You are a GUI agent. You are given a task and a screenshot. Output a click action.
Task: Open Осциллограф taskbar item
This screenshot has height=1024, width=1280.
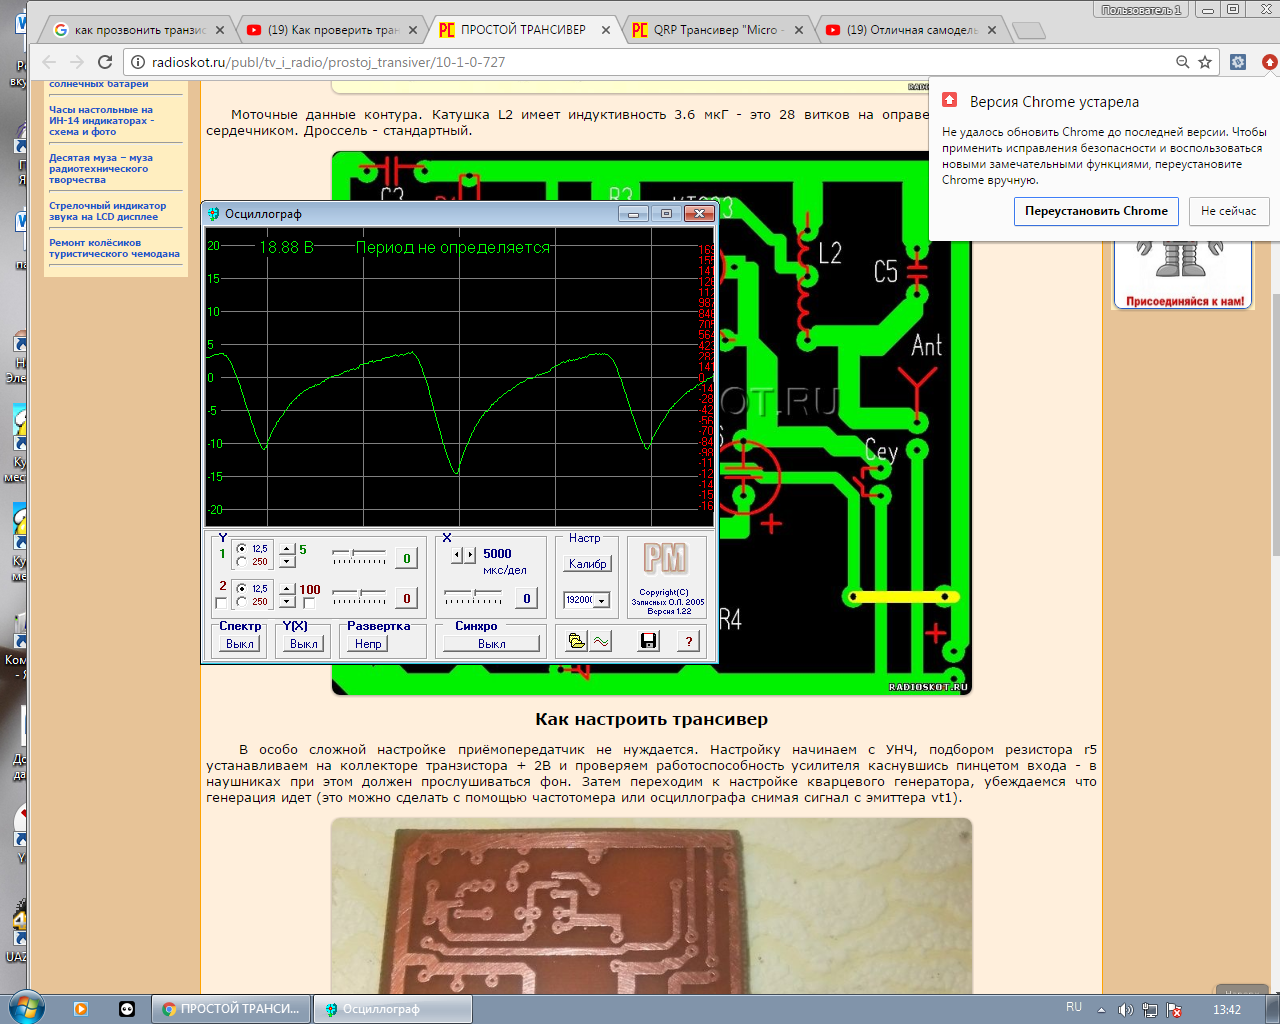[393, 1009]
